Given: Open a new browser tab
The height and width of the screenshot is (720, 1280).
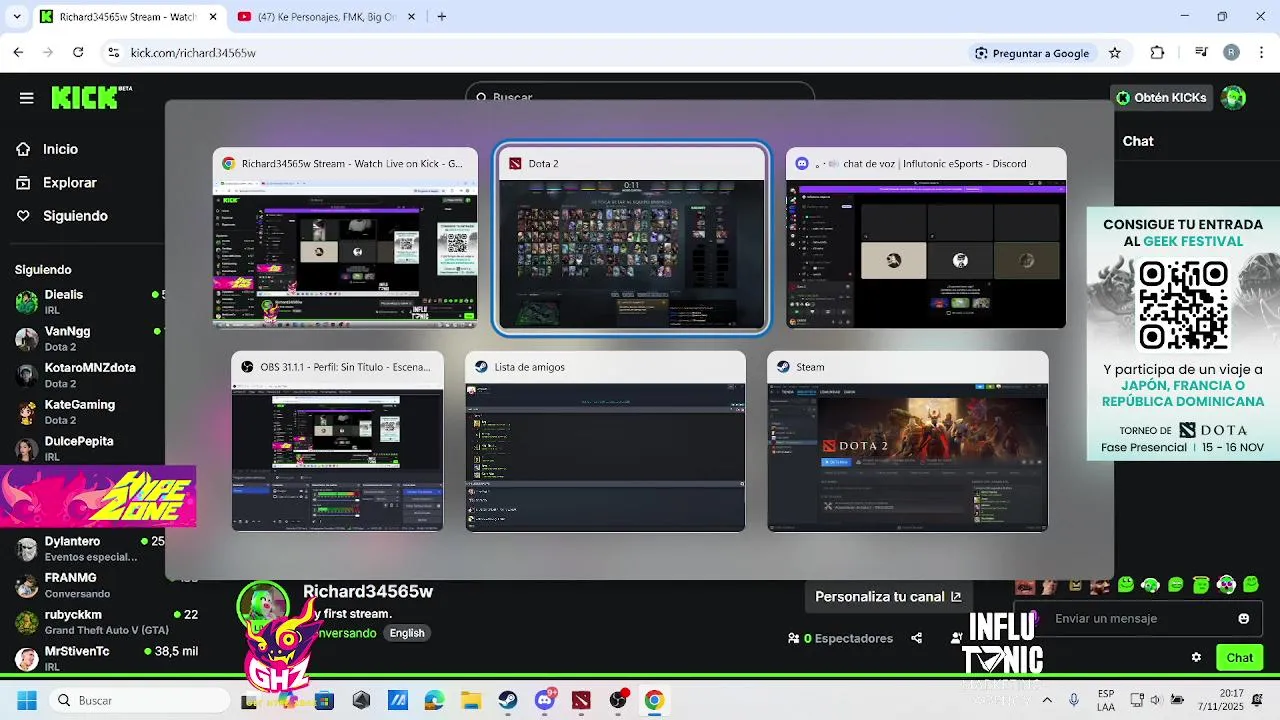Looking at the screenshot, I should (x=442, y=16).
